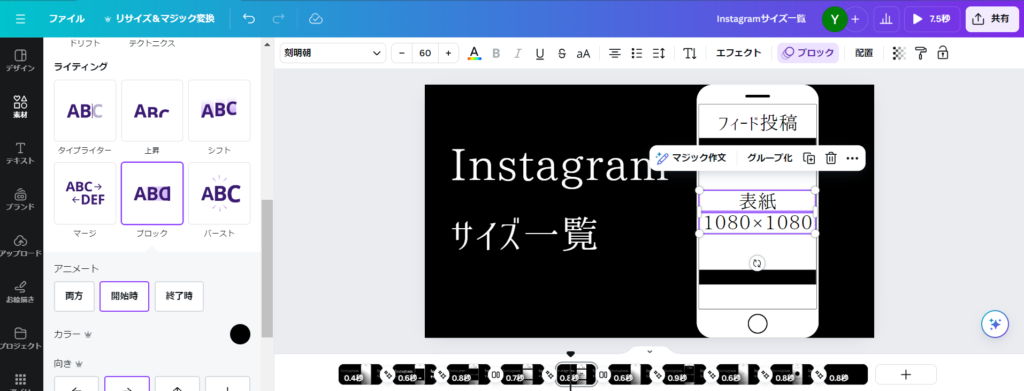Screen dimensions: 1024x391
Task: Open the text color picker icon
Action: point(475,54)
